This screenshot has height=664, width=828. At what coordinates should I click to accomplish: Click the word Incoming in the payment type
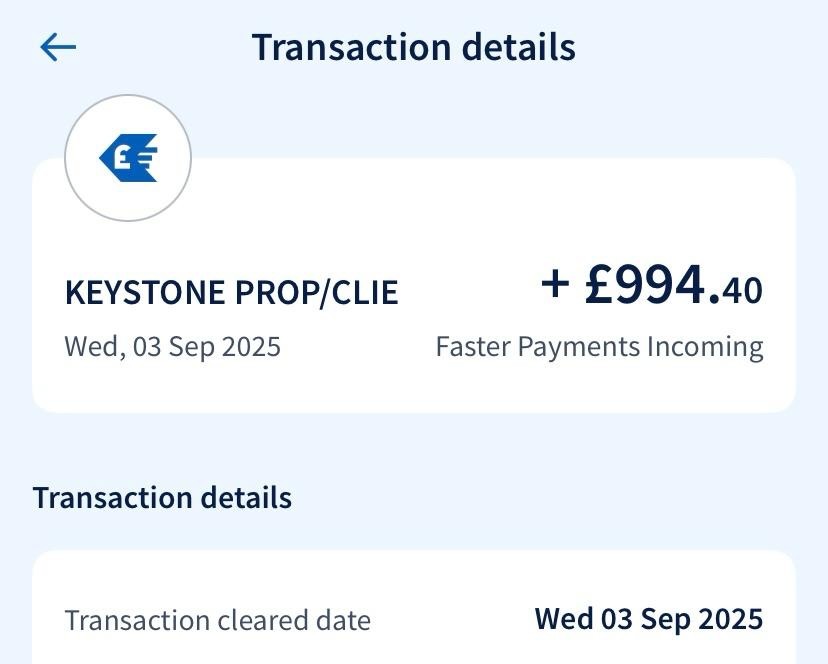coord(705,346)
